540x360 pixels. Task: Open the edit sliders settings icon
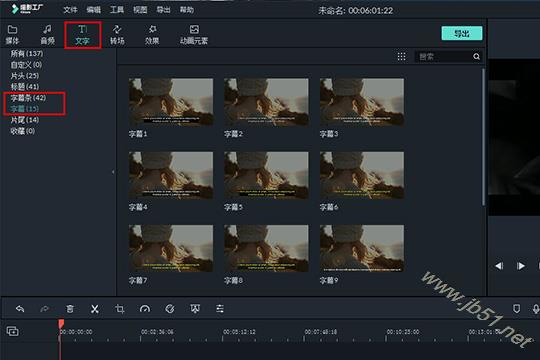(220, 309)
